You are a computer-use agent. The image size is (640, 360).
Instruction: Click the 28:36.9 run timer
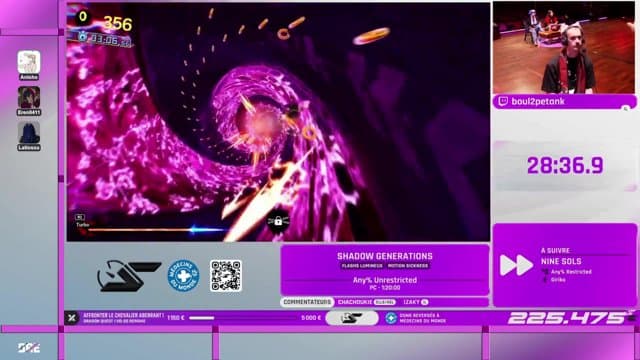tap(565, 166)
